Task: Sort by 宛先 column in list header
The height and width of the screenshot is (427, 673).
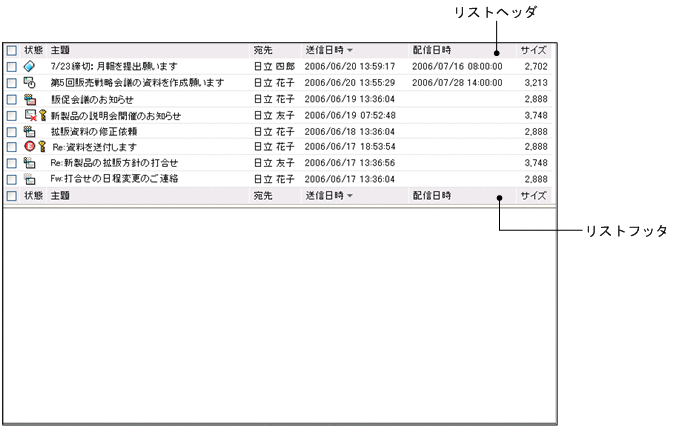Action: (x=263, y=50)
